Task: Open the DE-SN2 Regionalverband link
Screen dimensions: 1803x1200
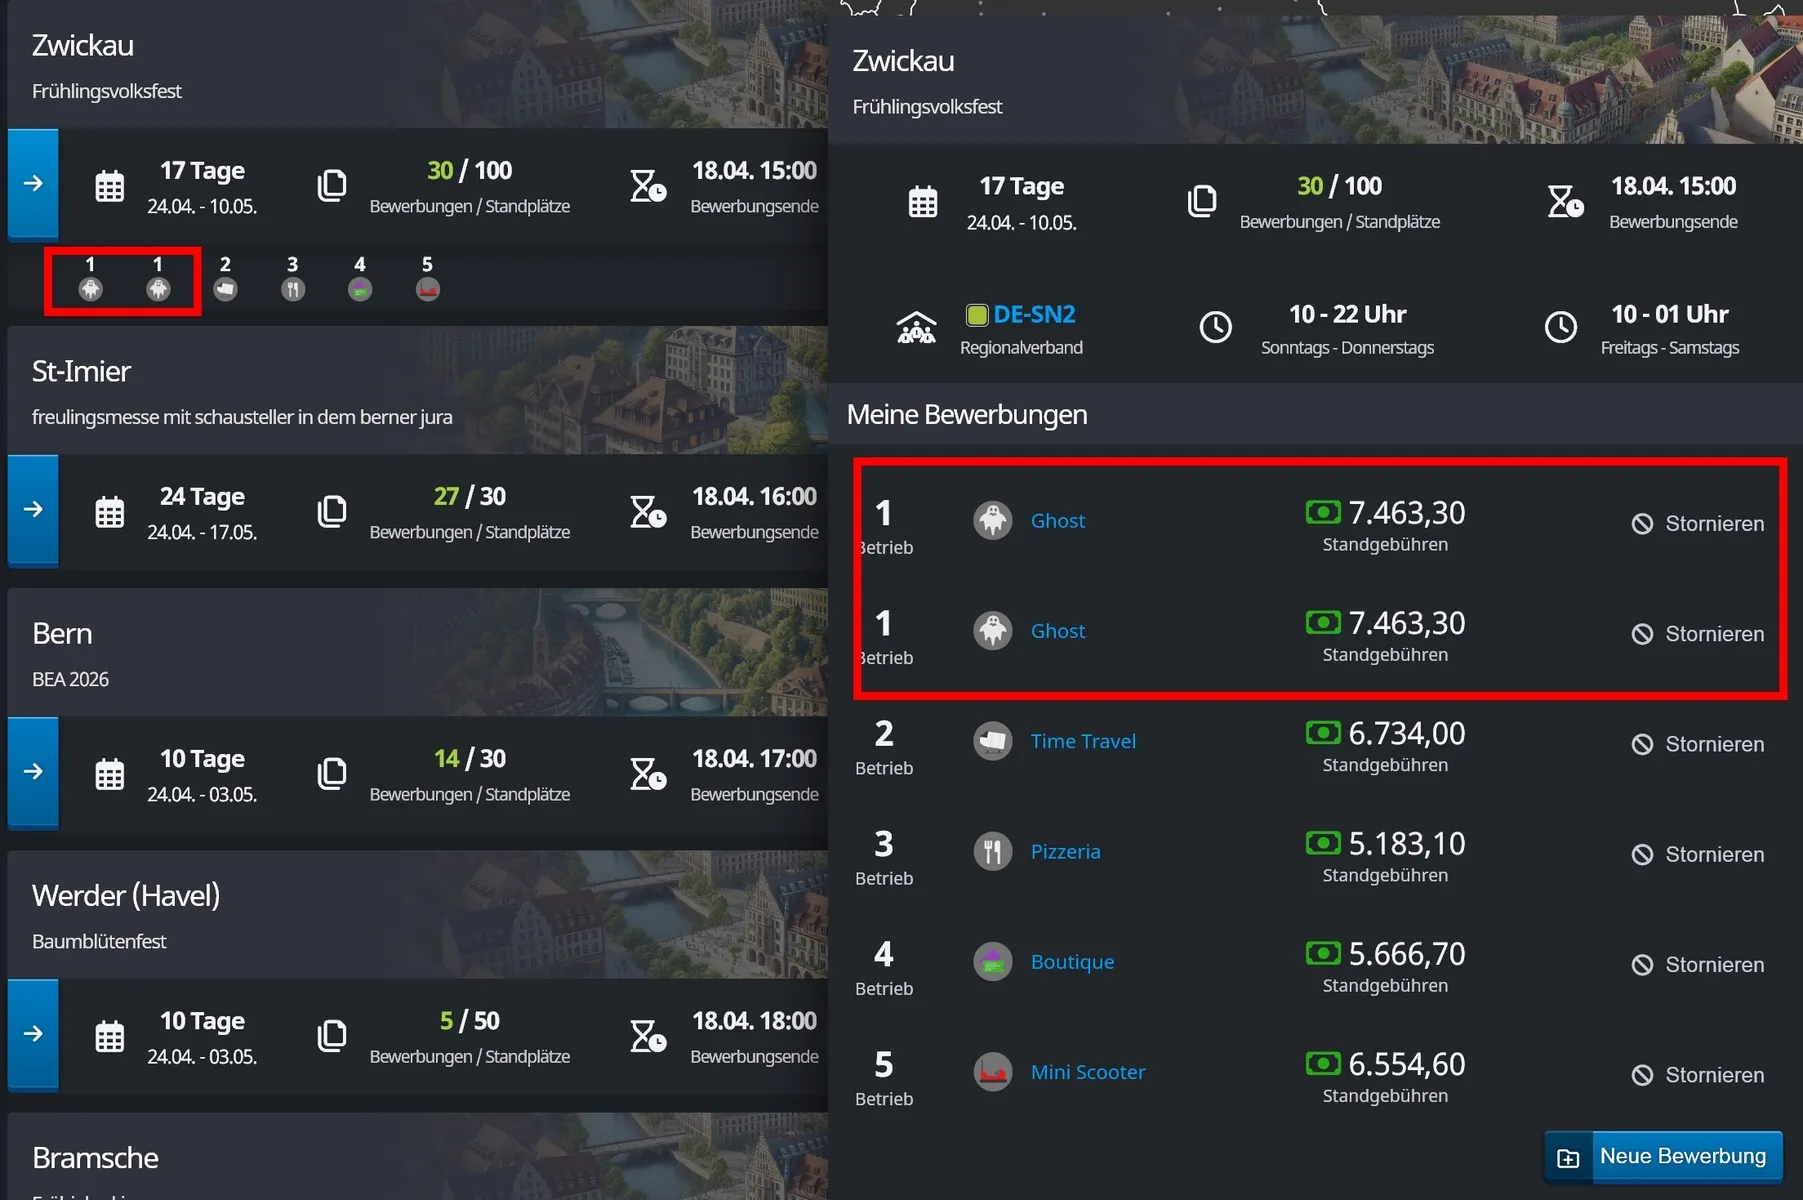Action: click(x=1034, y=315)
